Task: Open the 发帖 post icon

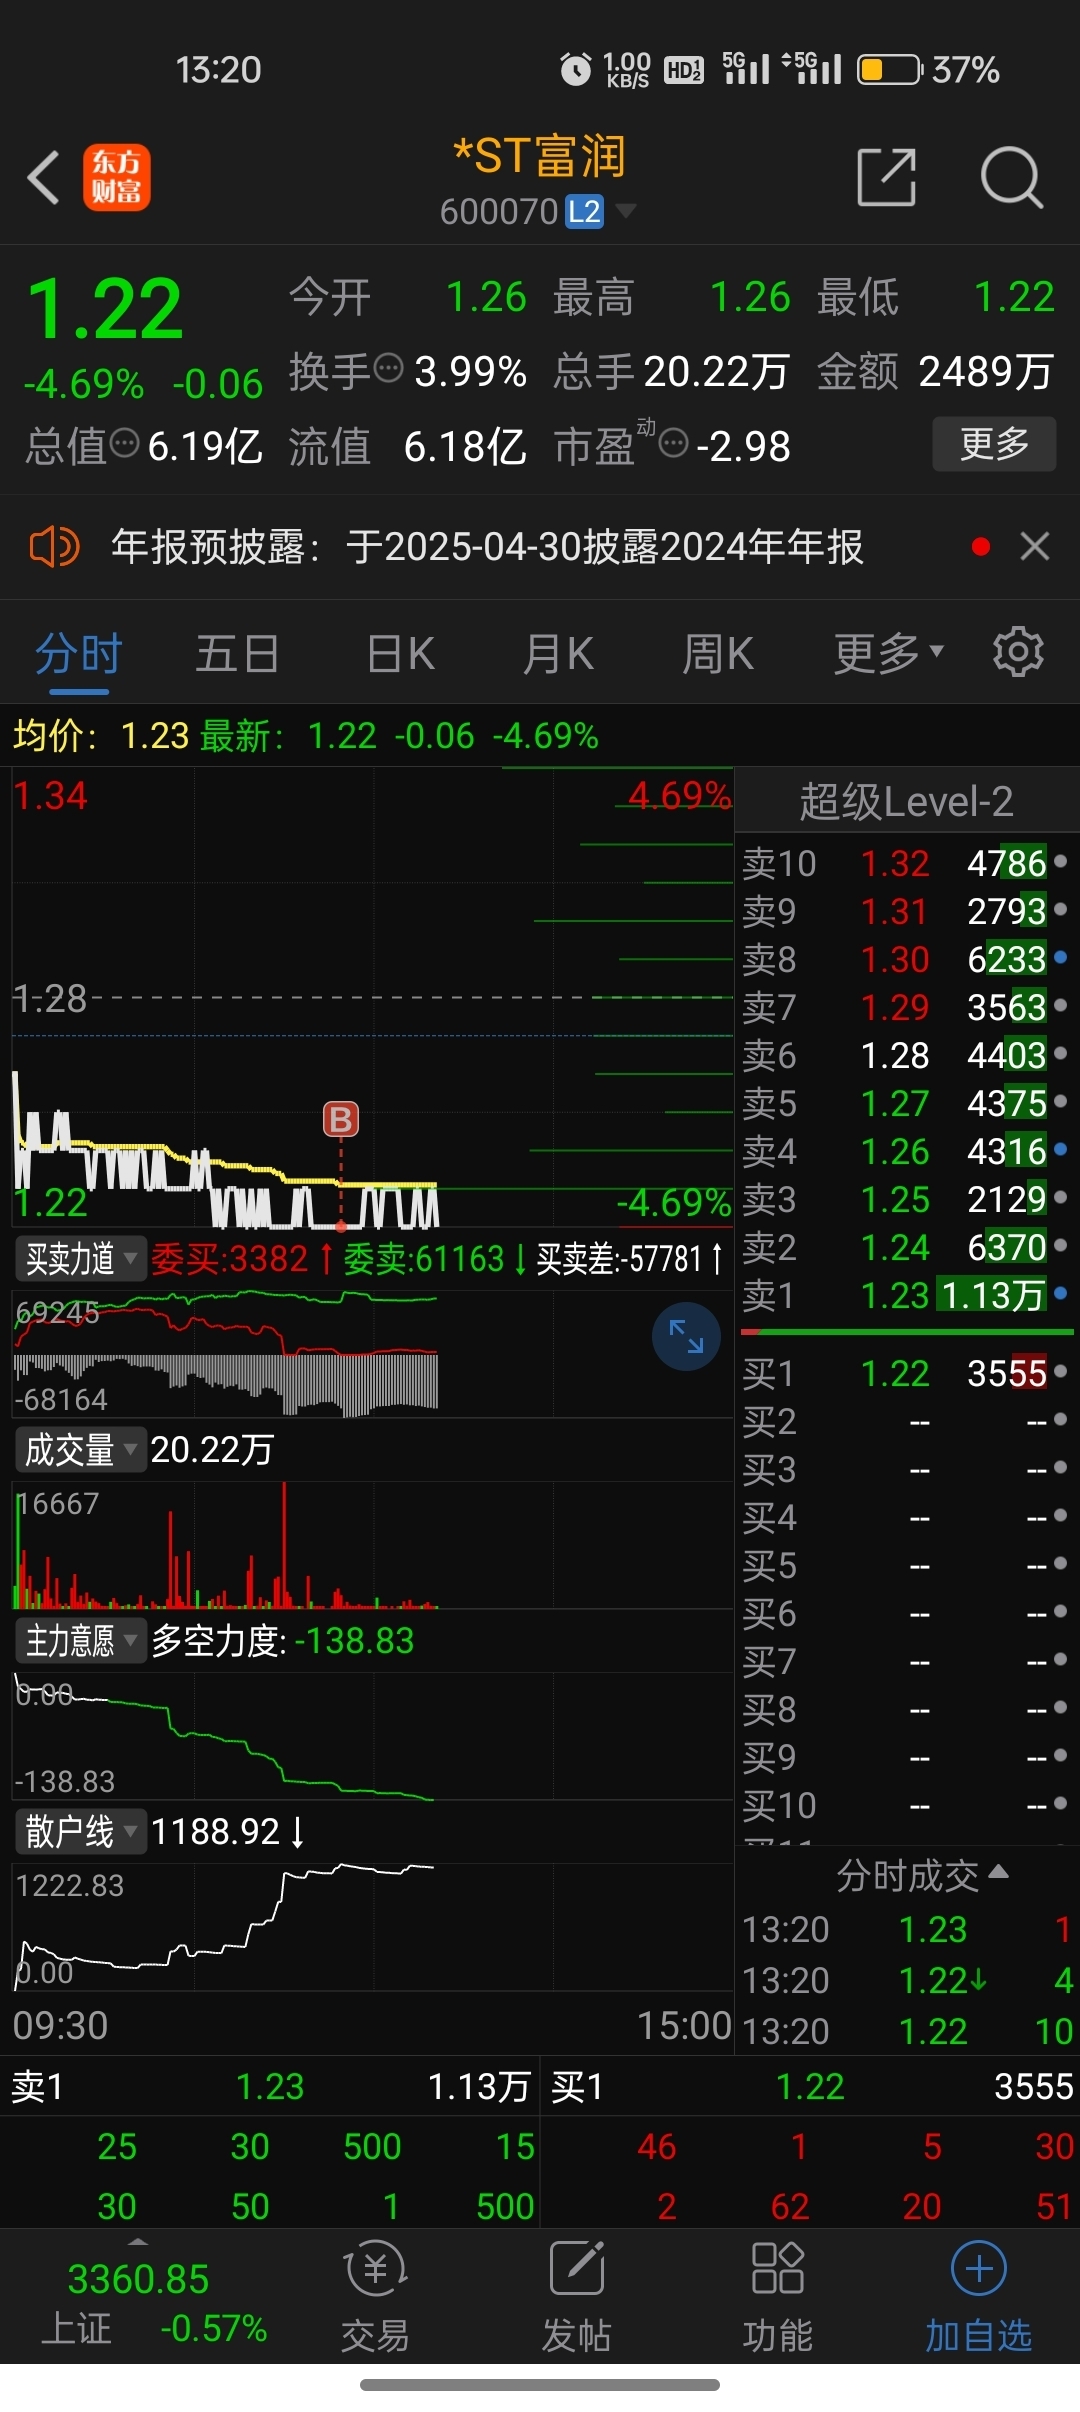Action: point(577,2297)
